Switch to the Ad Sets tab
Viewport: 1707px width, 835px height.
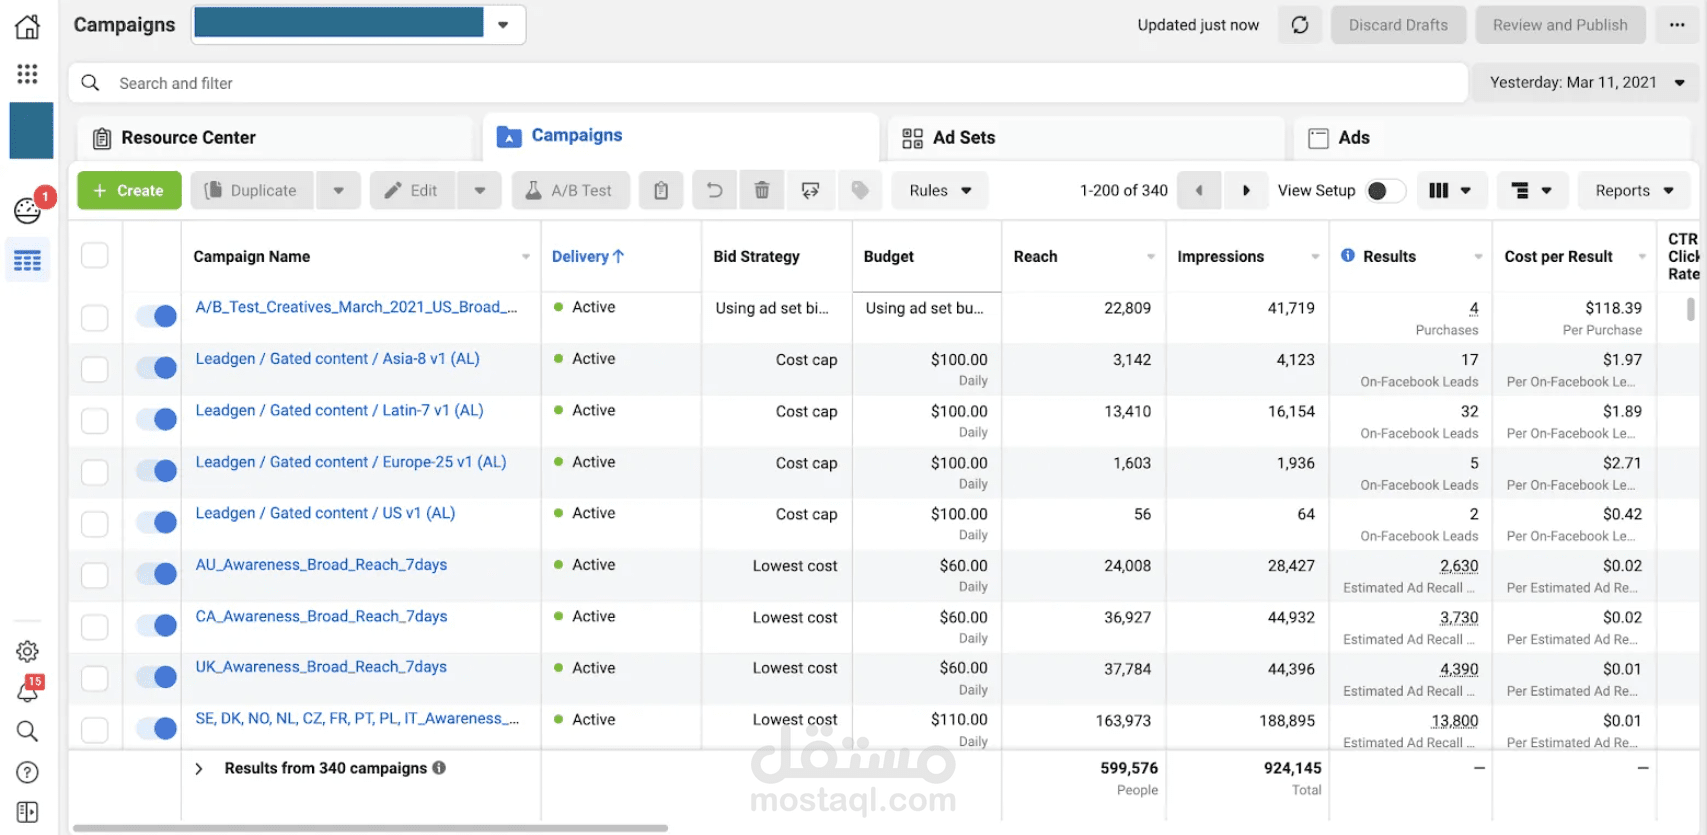click(1086, 138)
